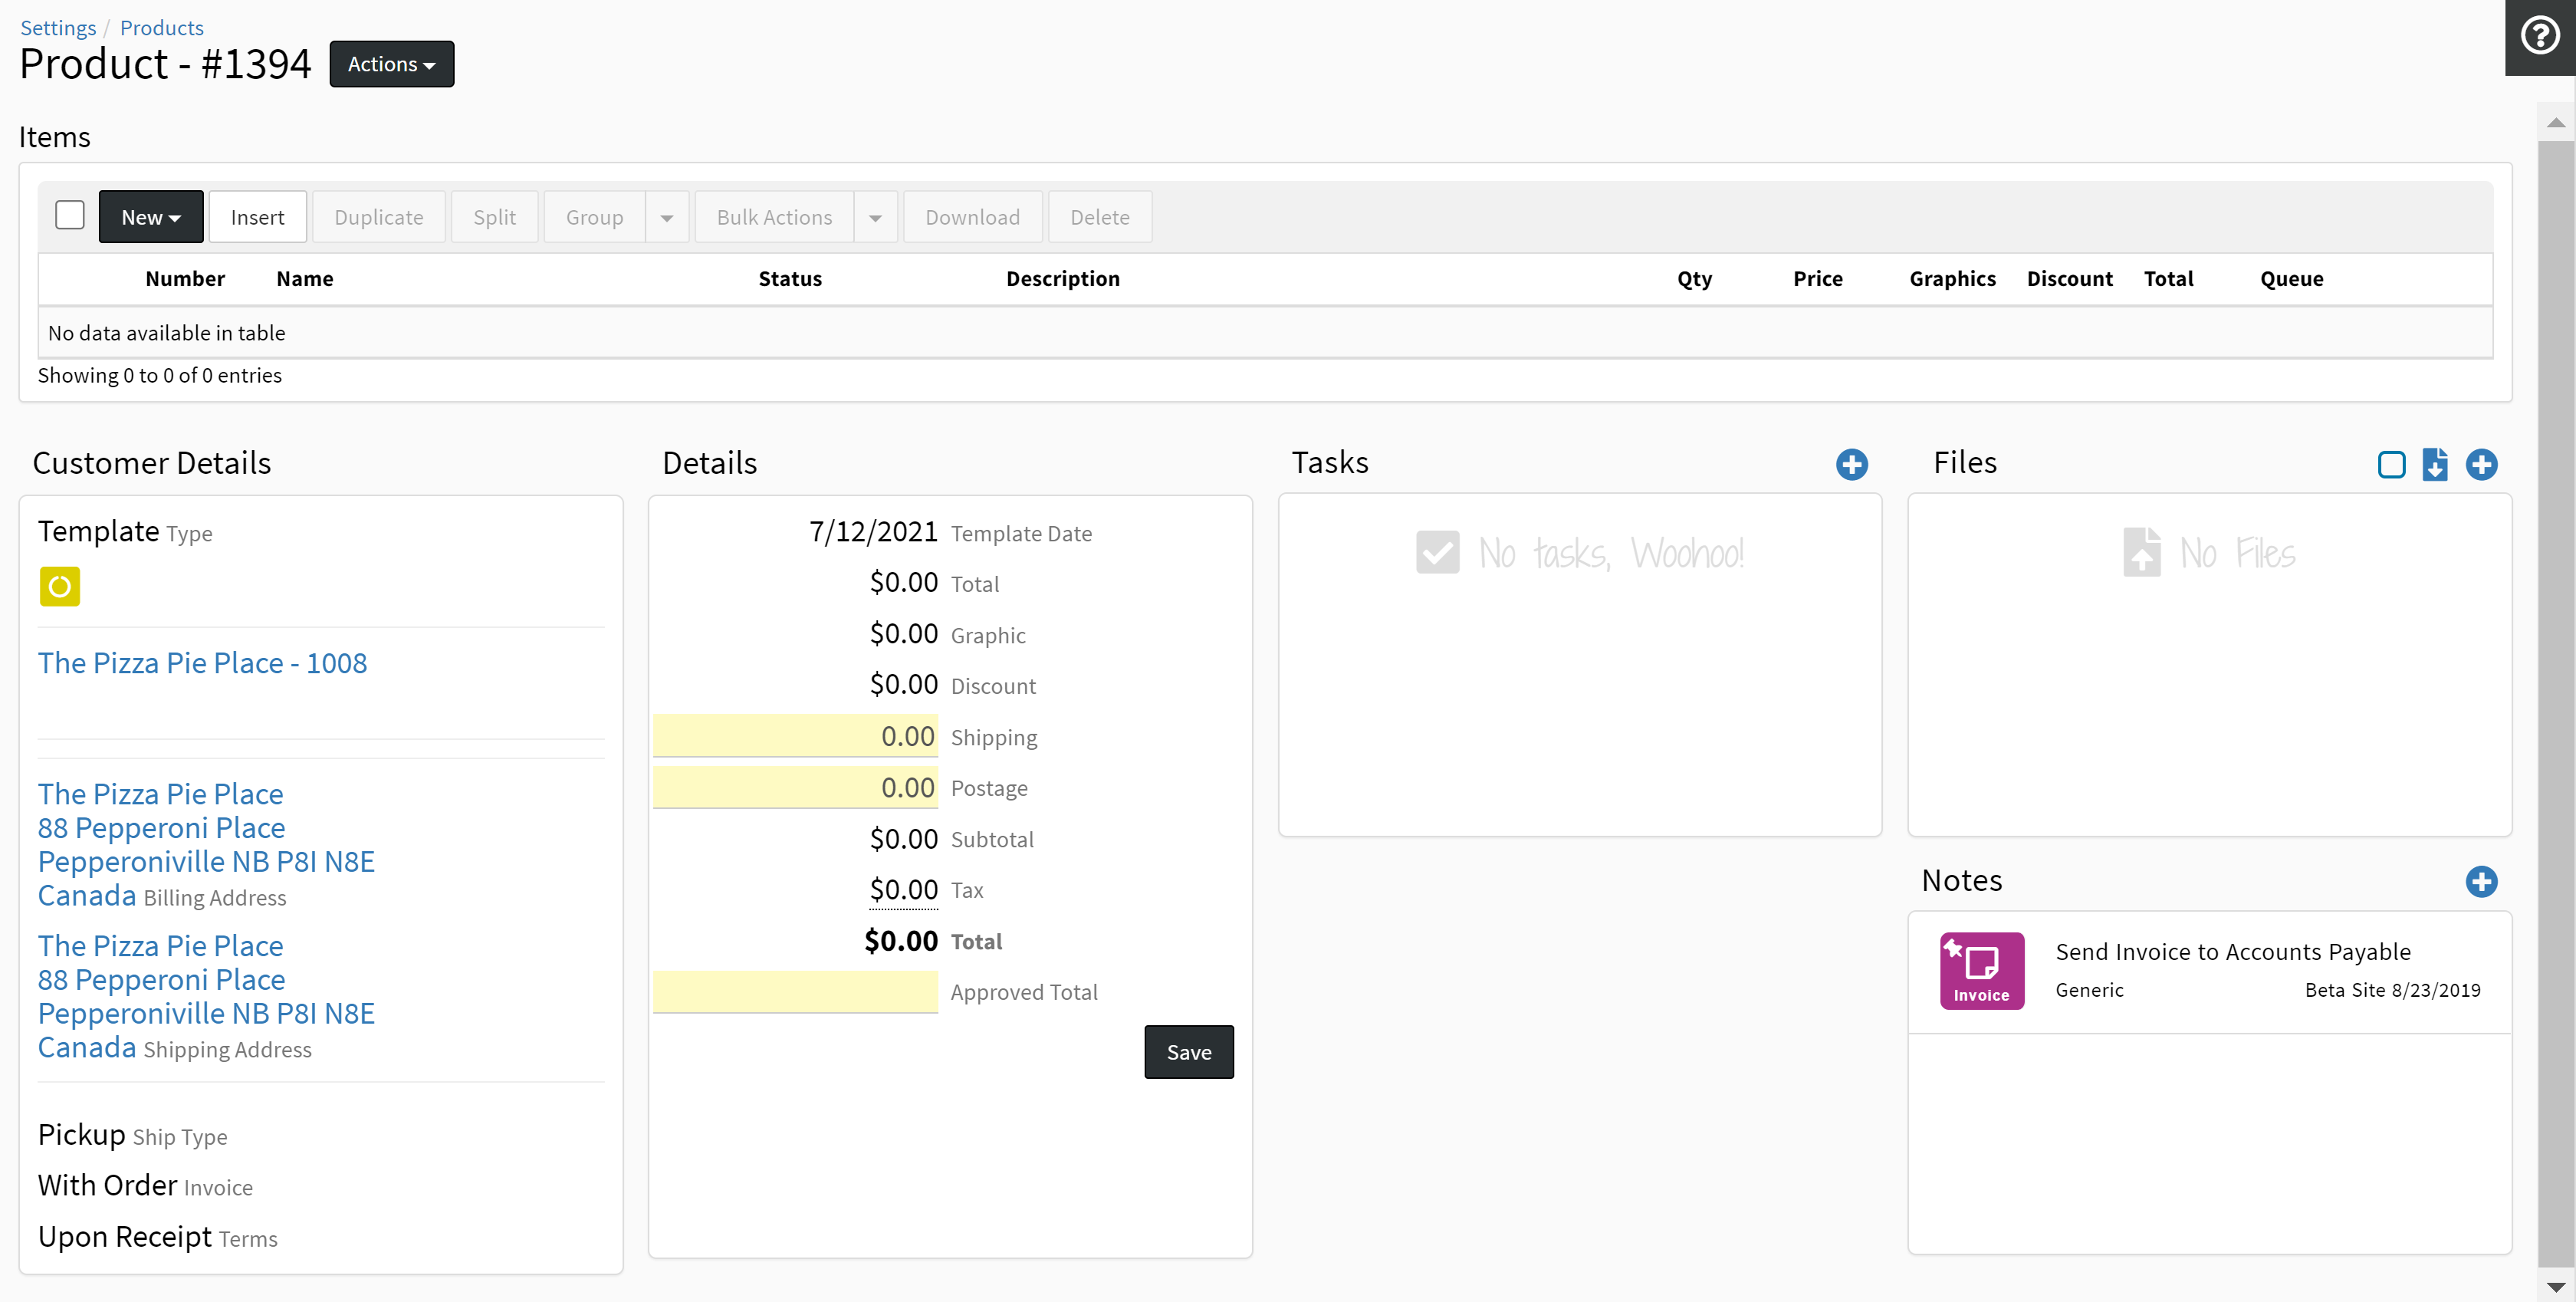Add a new note with plus icon

(2481, 881)
